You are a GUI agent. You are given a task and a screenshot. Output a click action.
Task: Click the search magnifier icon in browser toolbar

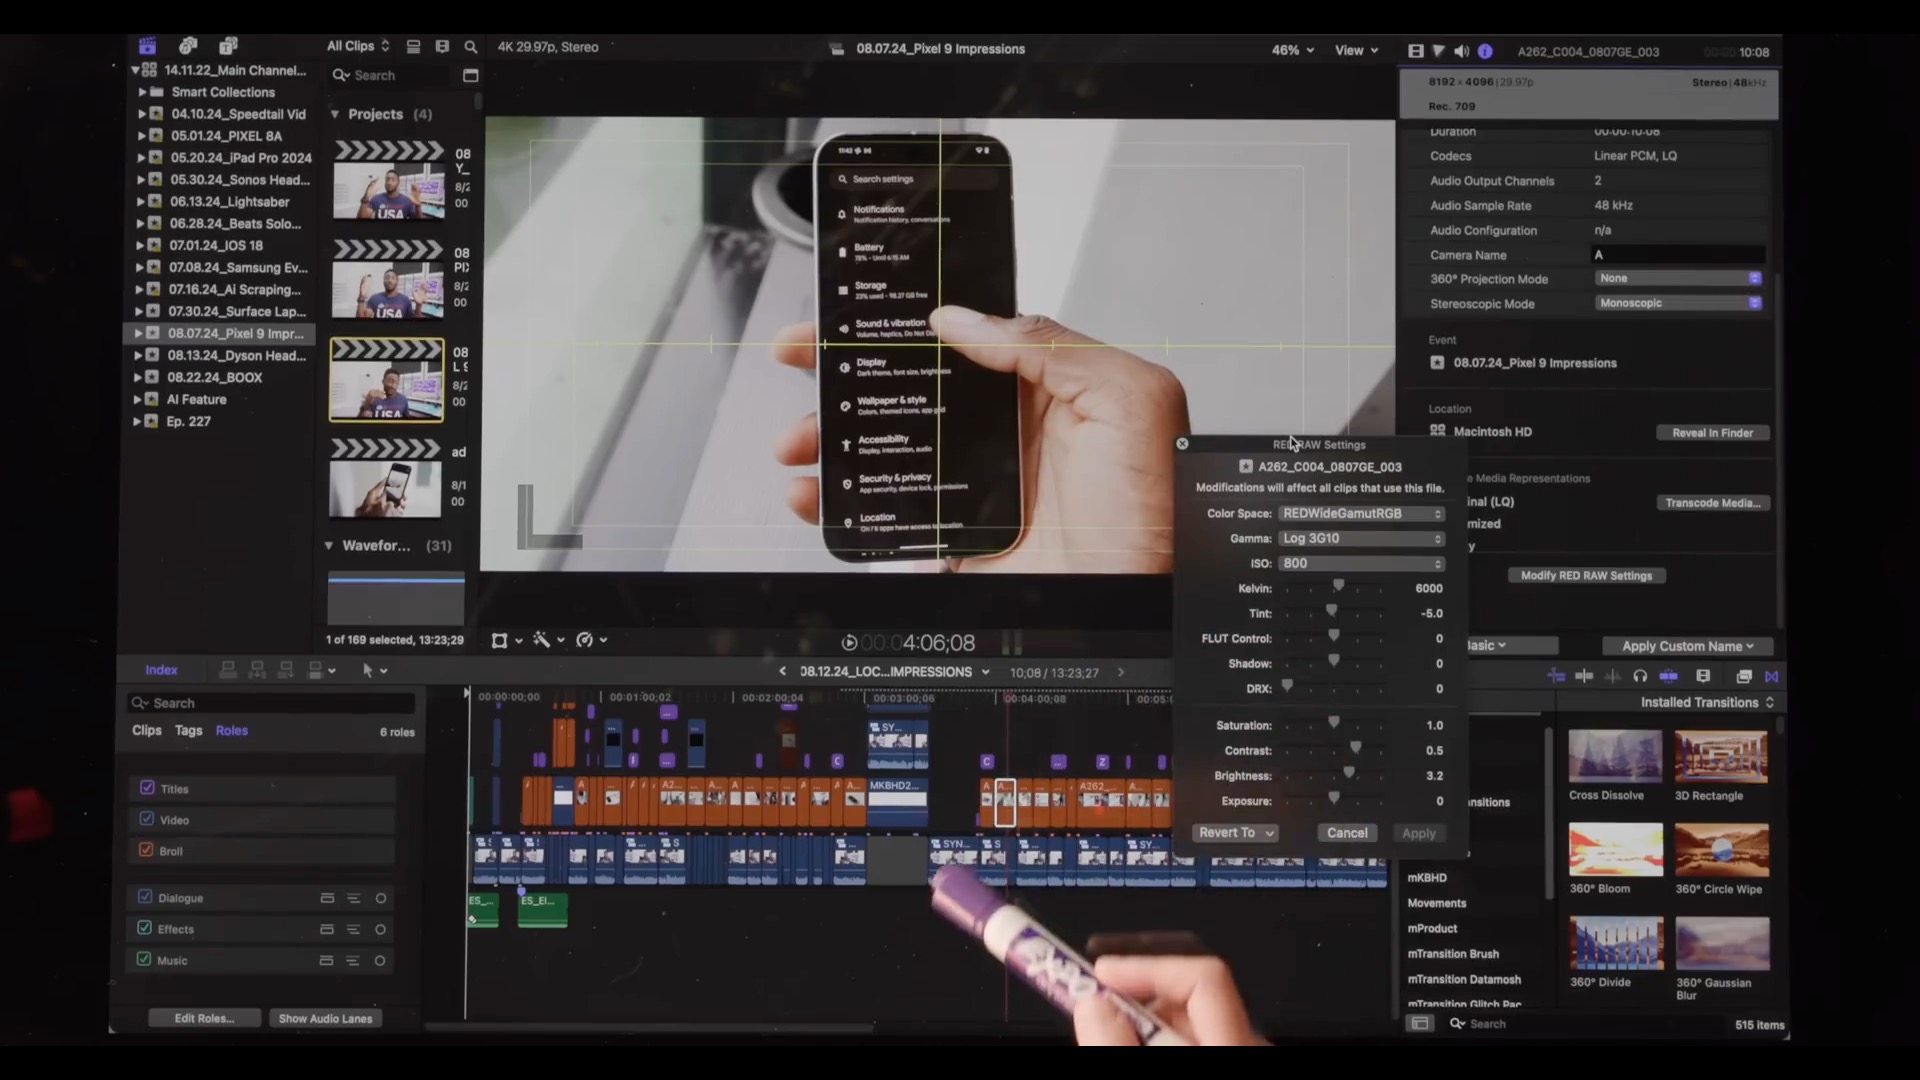coord(471,47)
